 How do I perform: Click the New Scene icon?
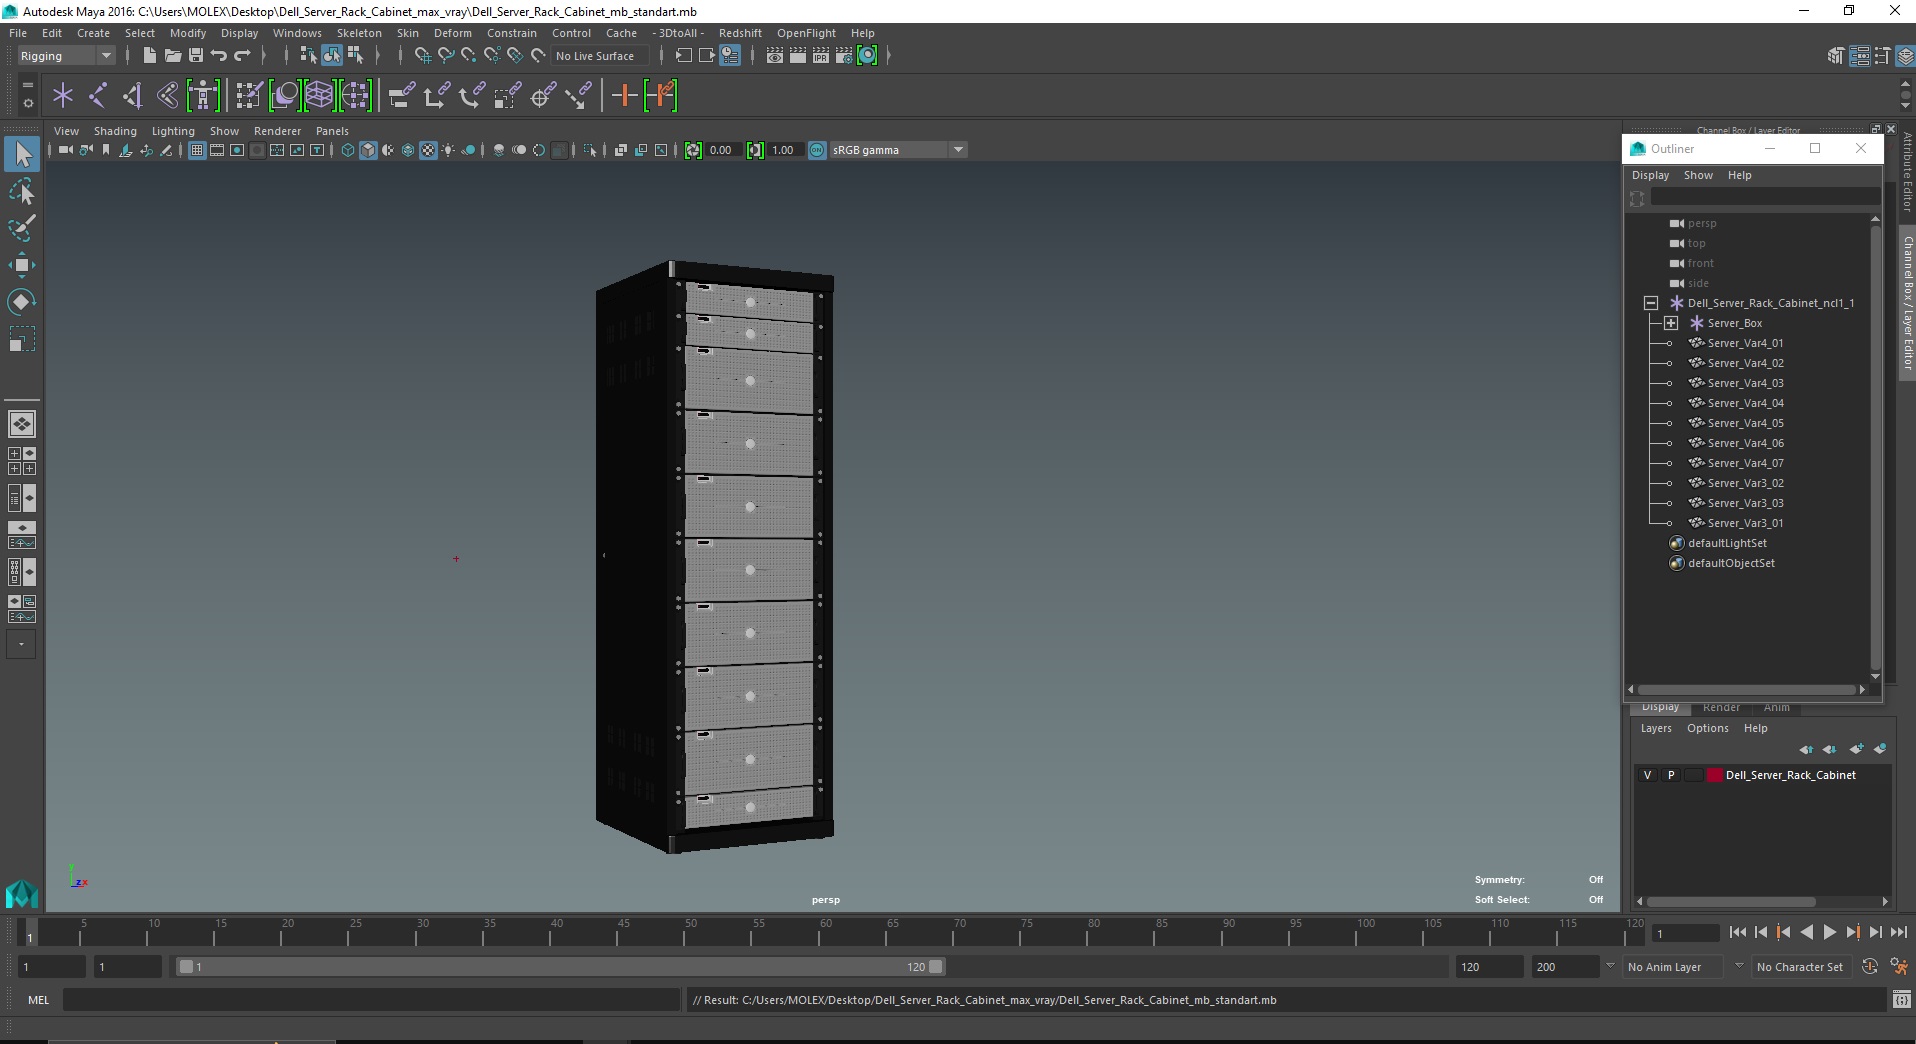[149, 56]
